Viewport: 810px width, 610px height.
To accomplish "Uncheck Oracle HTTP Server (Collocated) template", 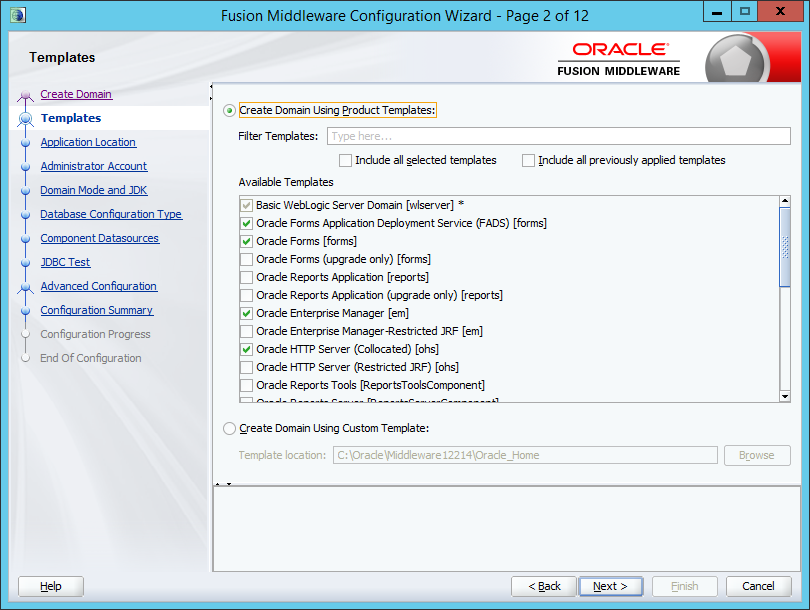I will tap(246, 349).
